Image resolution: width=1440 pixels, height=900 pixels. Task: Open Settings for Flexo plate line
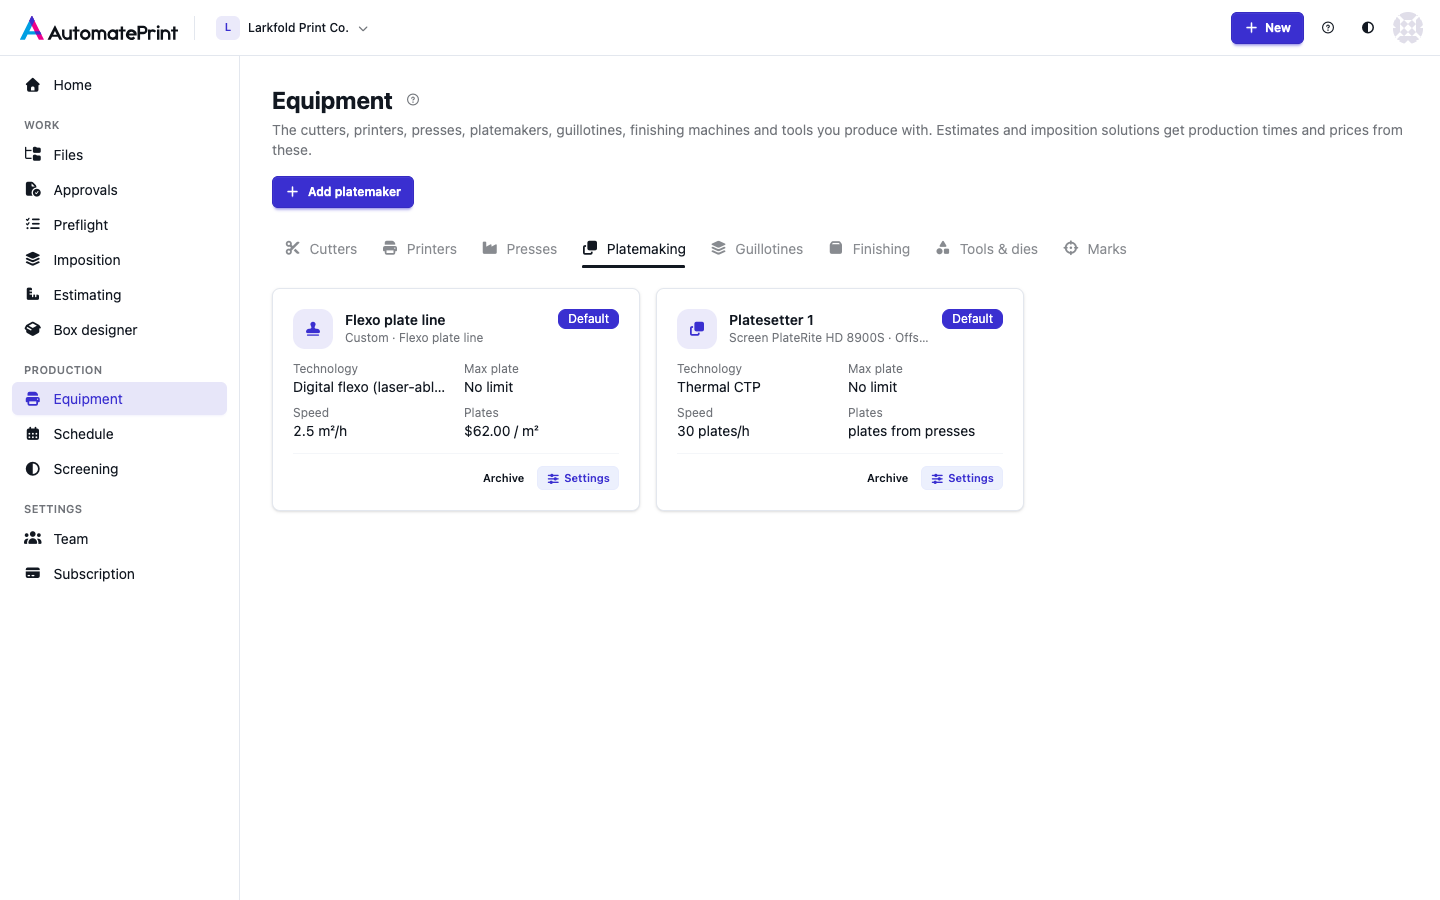click(x=578, y=478)
